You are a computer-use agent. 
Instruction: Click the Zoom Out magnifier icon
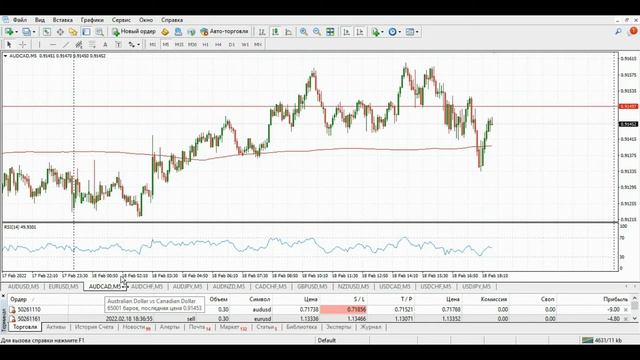click(x=317, y=32)
